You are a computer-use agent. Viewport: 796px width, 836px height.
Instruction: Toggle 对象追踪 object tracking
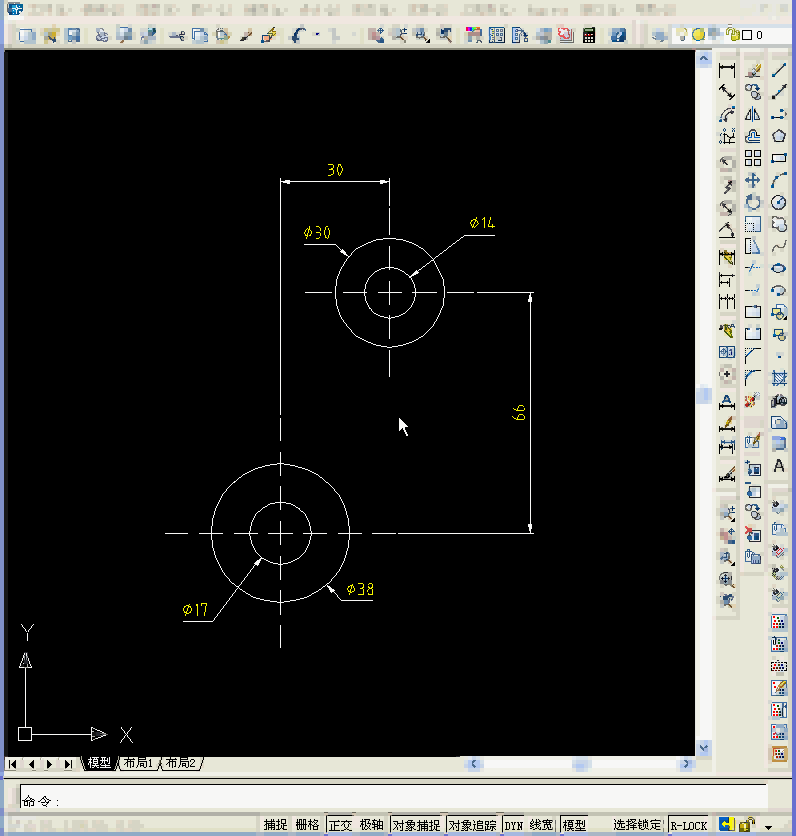[x=472, y=825]
